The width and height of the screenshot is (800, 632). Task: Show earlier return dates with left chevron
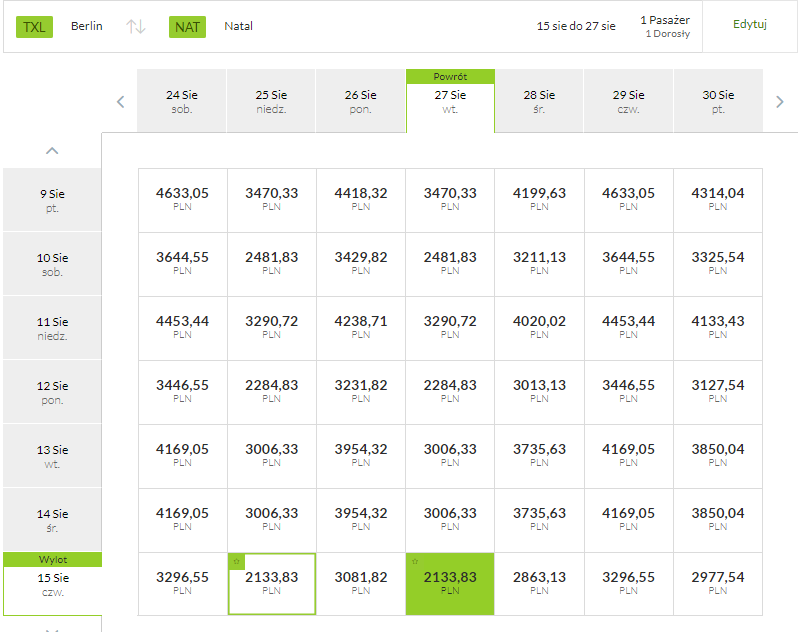pos(120,102)
